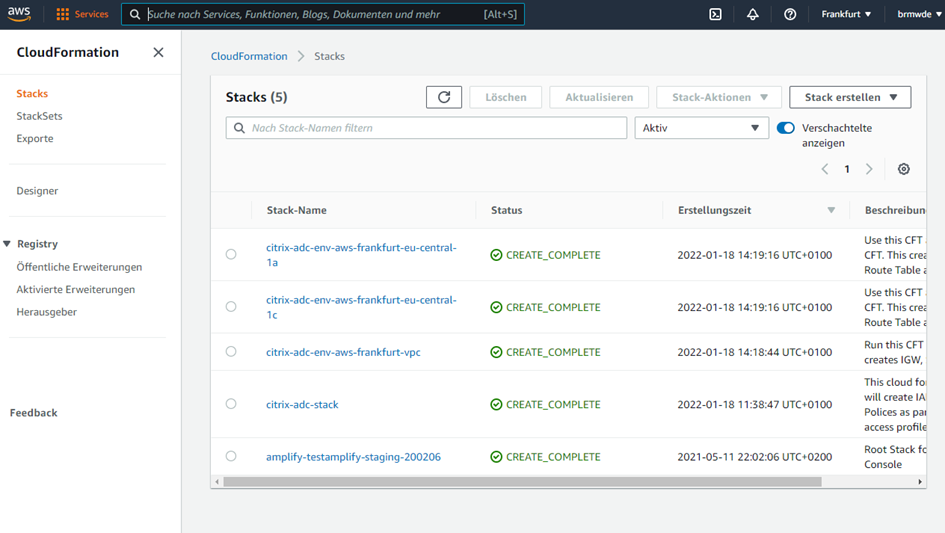Open Stack erstellen dropdown button
The height and width of the screenshot is (533, 945).
tap(850, 97)
